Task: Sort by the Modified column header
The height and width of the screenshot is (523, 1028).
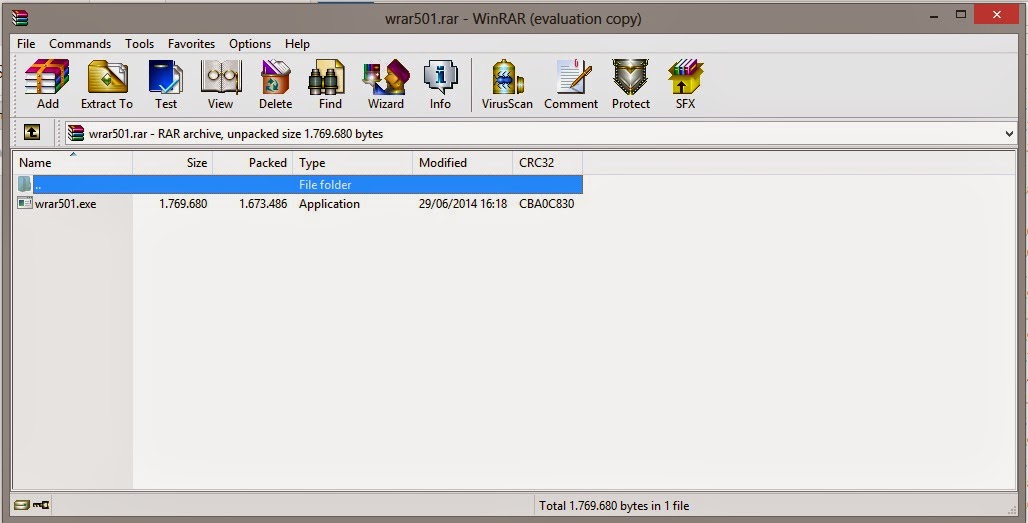Action: pyautogui.click(x=462, y=163)
